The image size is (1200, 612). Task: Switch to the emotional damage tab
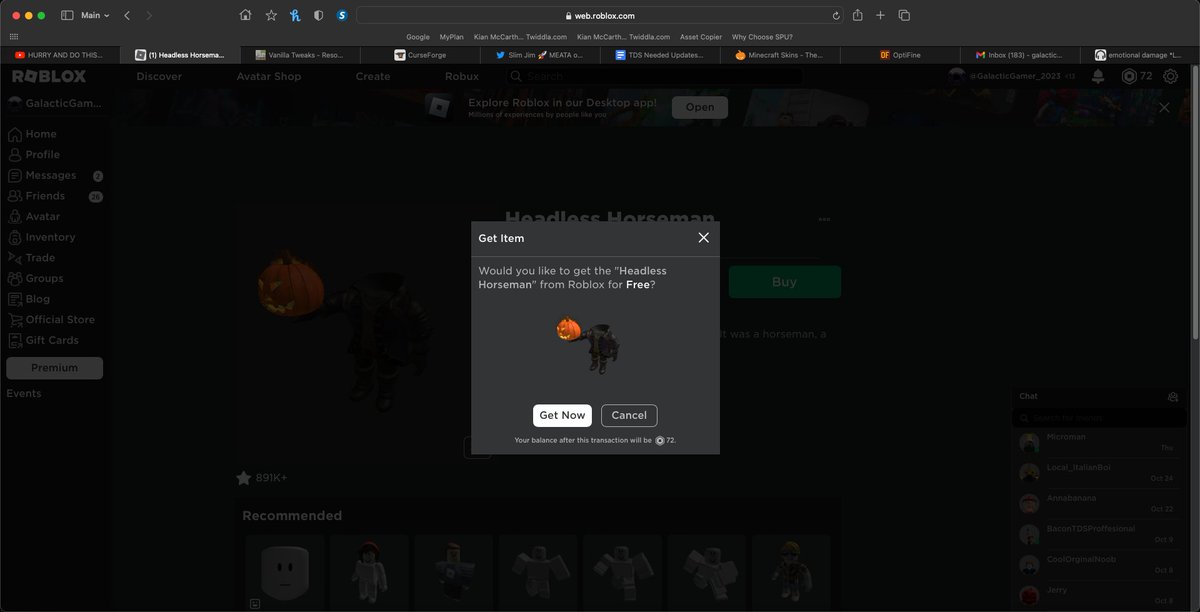[1140, 55]
